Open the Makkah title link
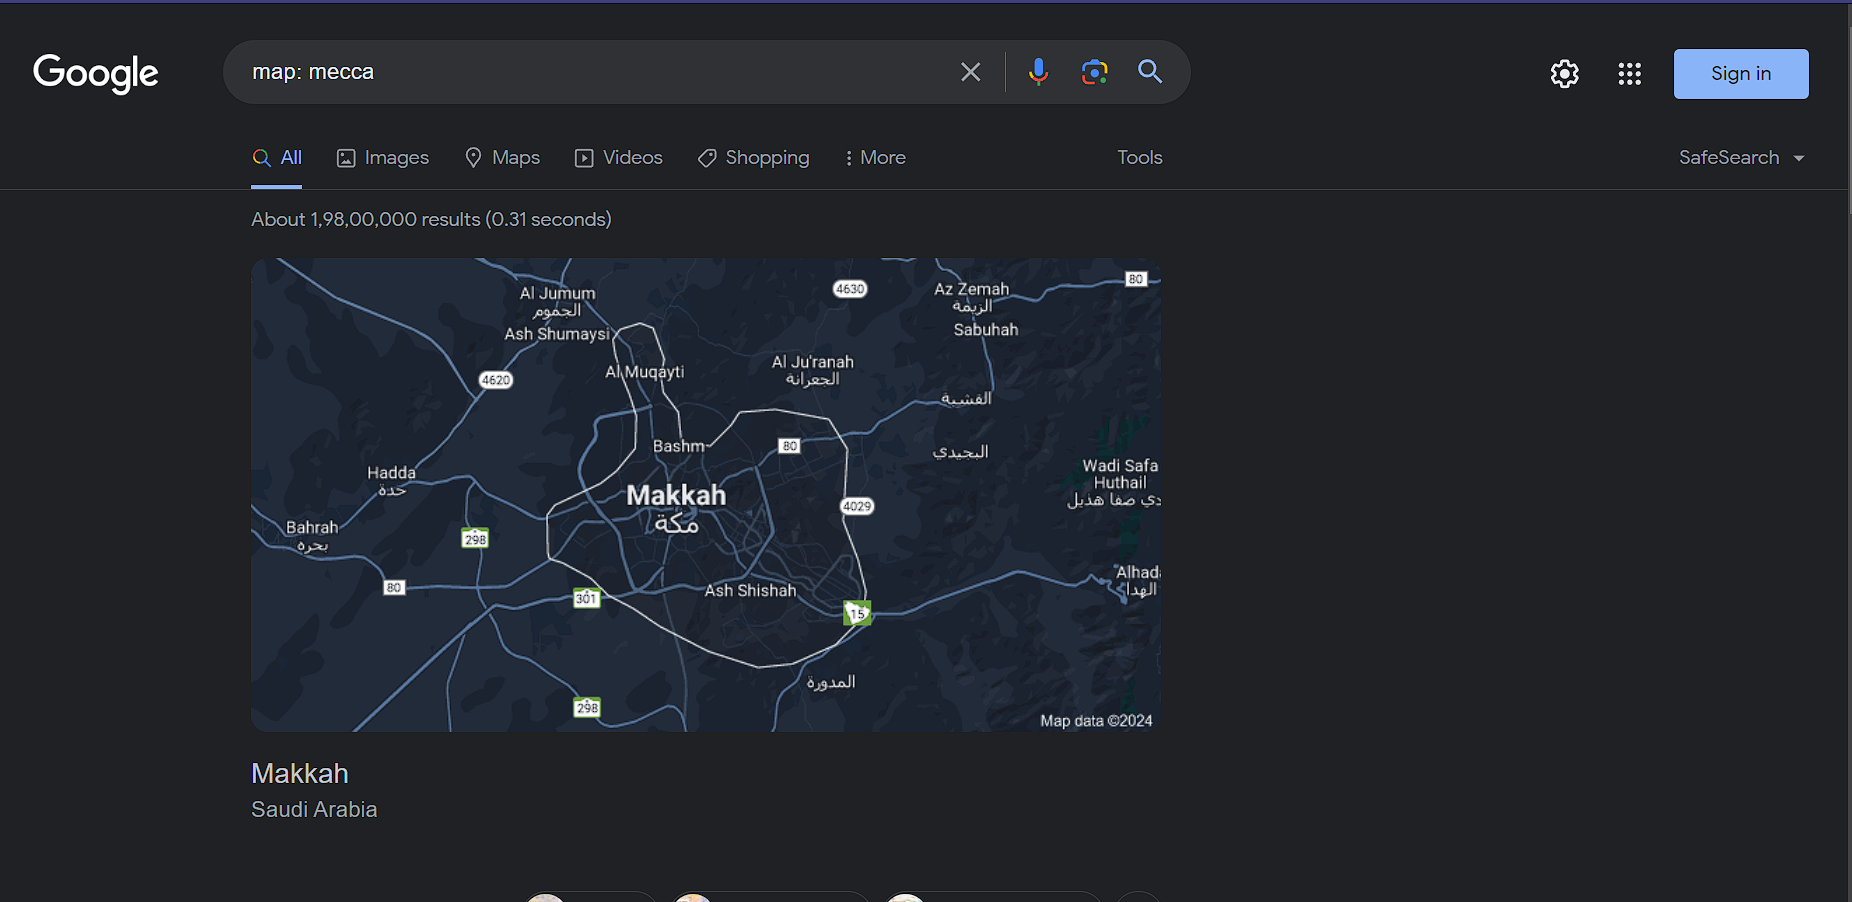This screenshot has height=902, width=1852. [x=300, y=773]
